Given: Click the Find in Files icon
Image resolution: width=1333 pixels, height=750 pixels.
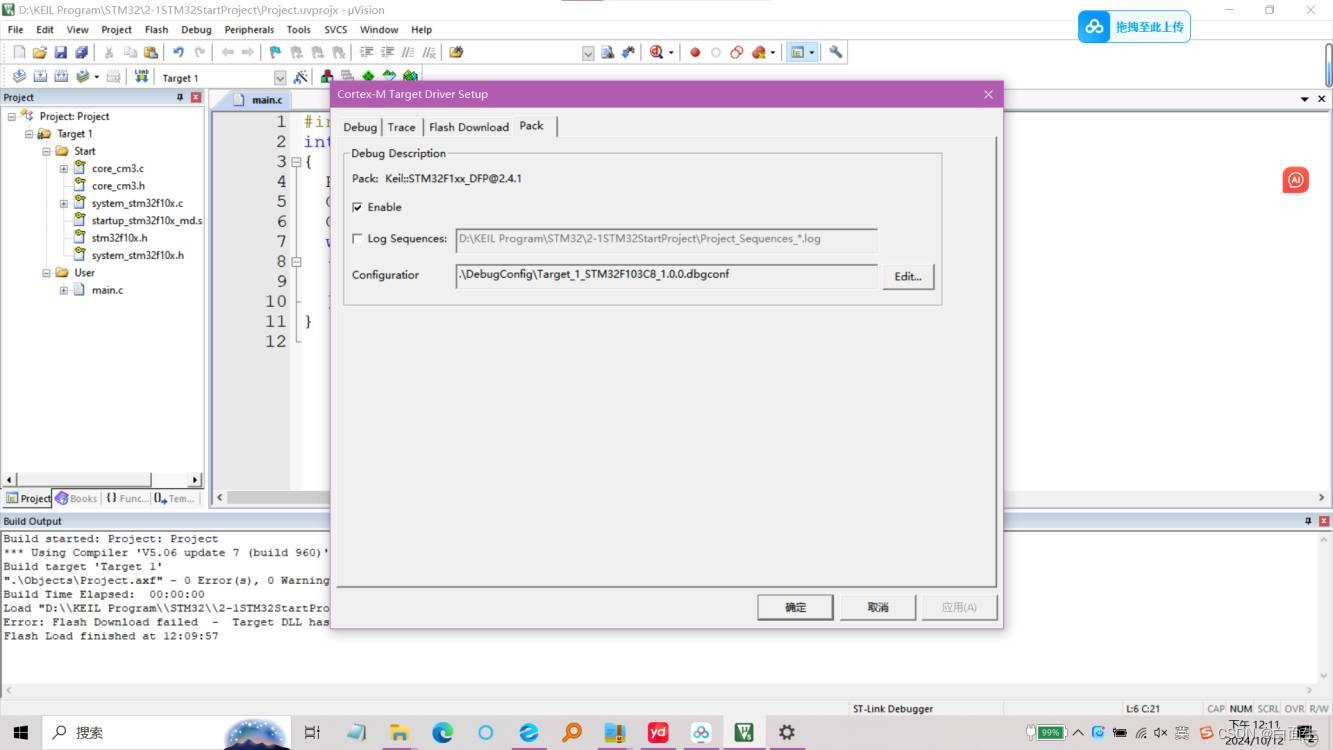Looking at the screenshot, I should click(456, 52).
